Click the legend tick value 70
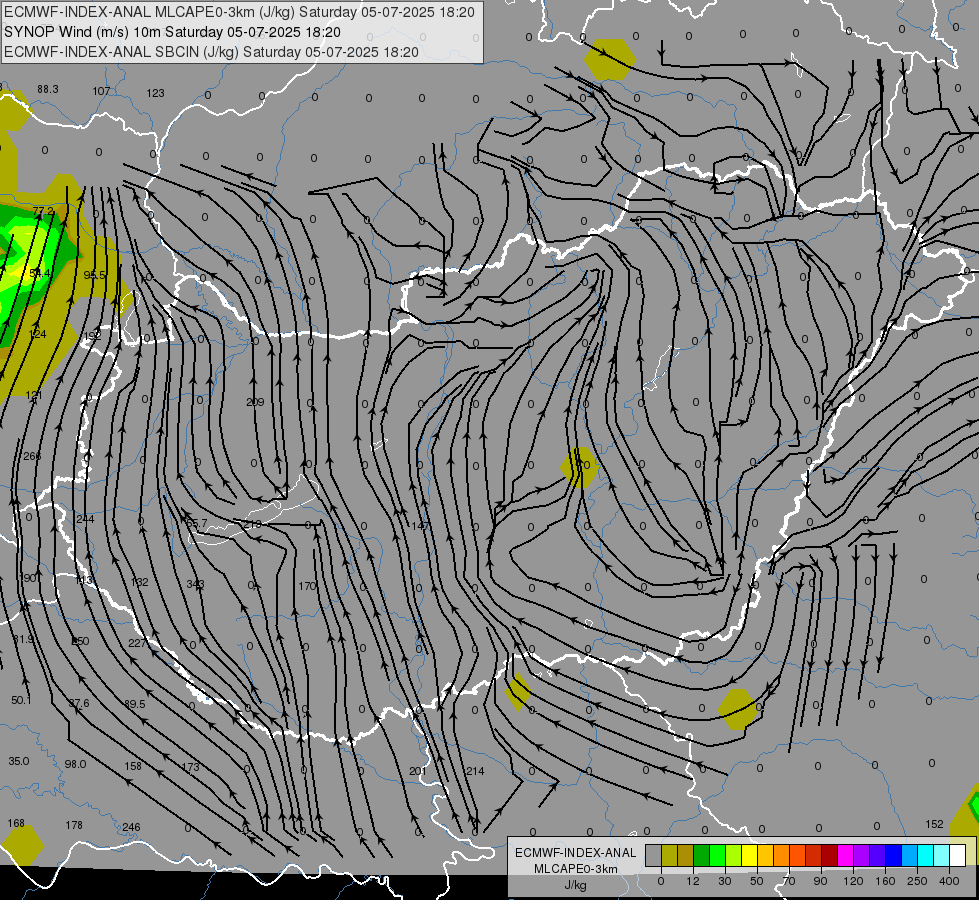 click(789, 881)
